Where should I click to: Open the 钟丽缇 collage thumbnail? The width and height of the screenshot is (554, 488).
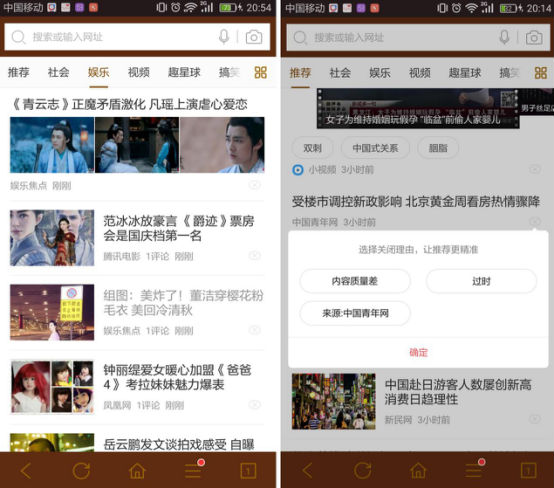(x=52, y=387)
